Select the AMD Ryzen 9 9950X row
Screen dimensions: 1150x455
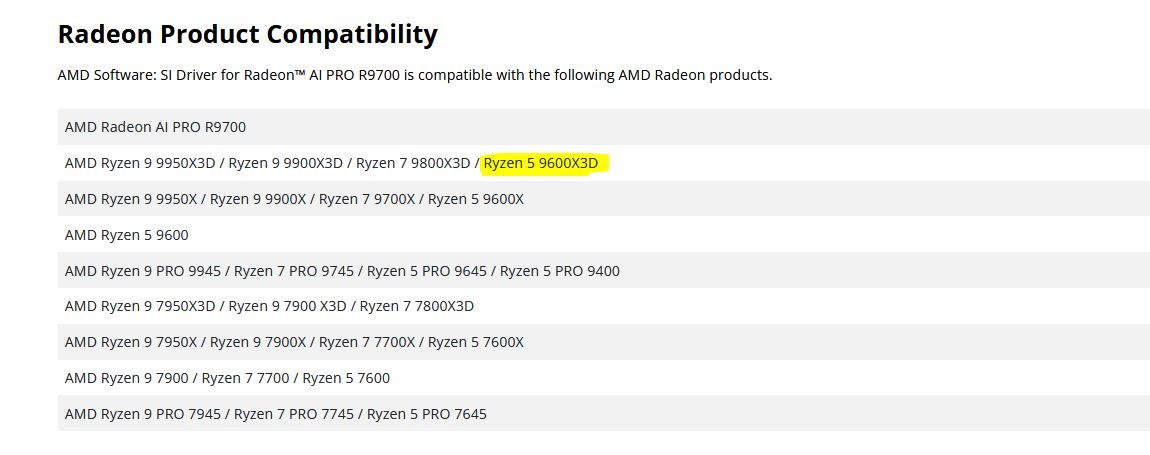point(604,199)
